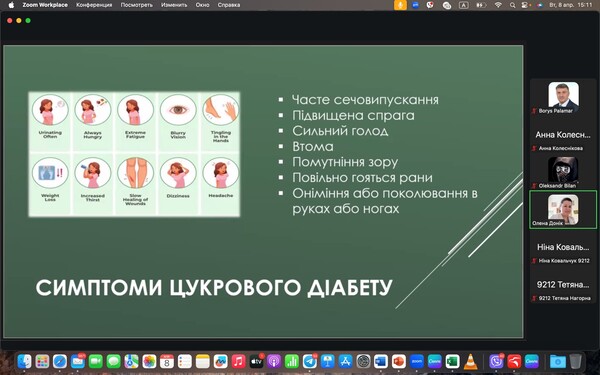Select Borys Palamar participant video tile
Viewport: 600px width, 375px height.
(x=563, y=98)
